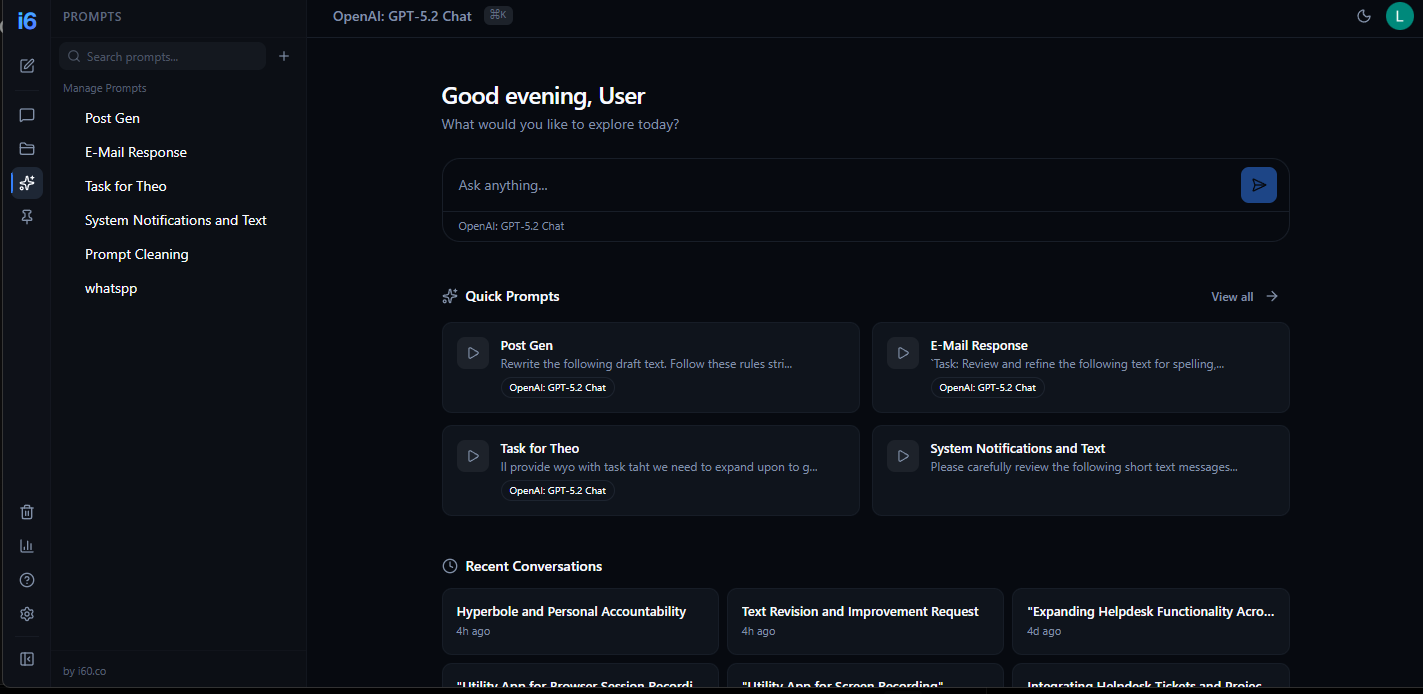
Task: Open the OpenAI: GPT-5.2 Chat model selector
Action: [401, 16]
